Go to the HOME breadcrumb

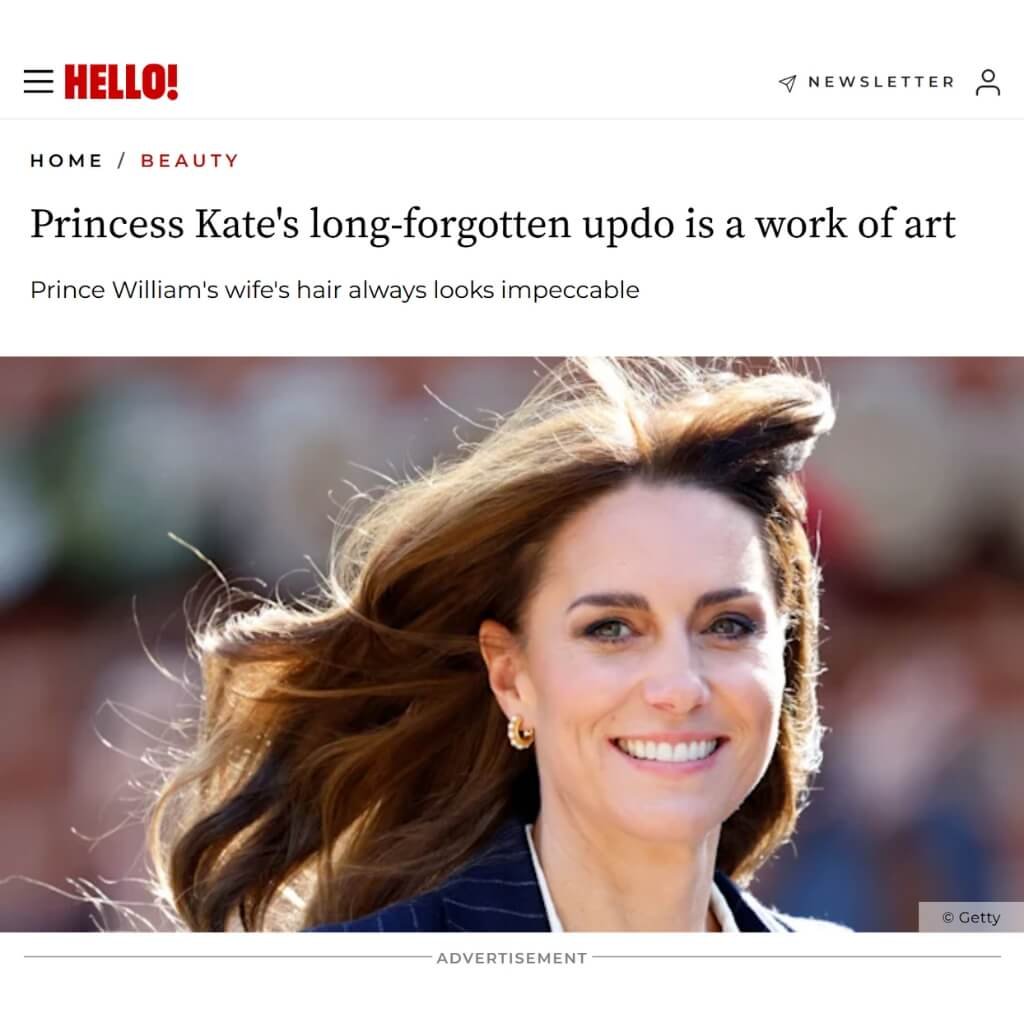(x=67, y=161)
